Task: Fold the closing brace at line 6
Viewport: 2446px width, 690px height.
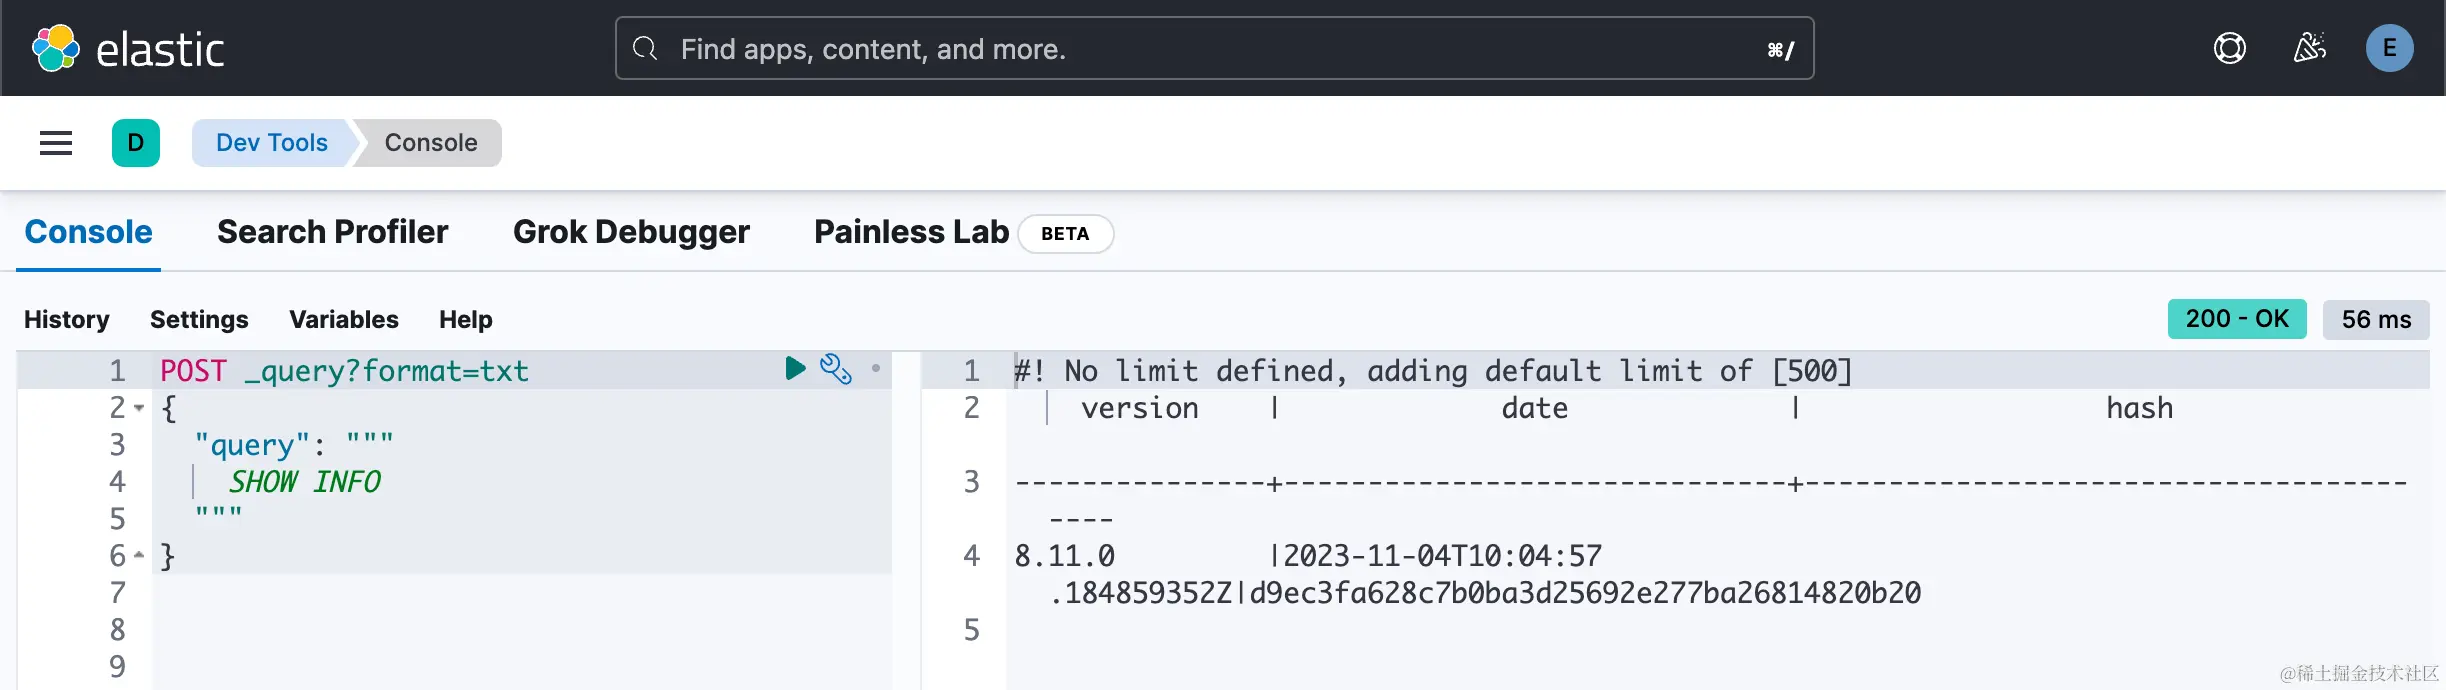Action: 139,555
